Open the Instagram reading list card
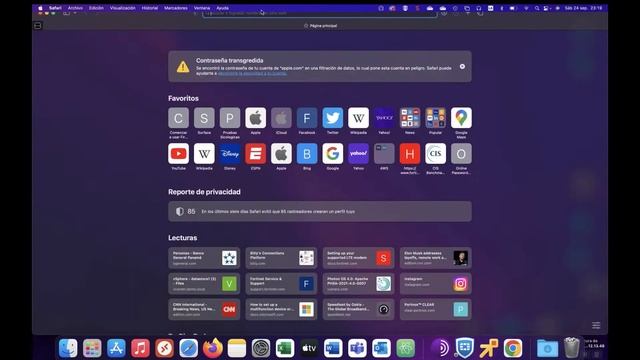640x360 pixels. pyautogui.click(x=436, y=284)
